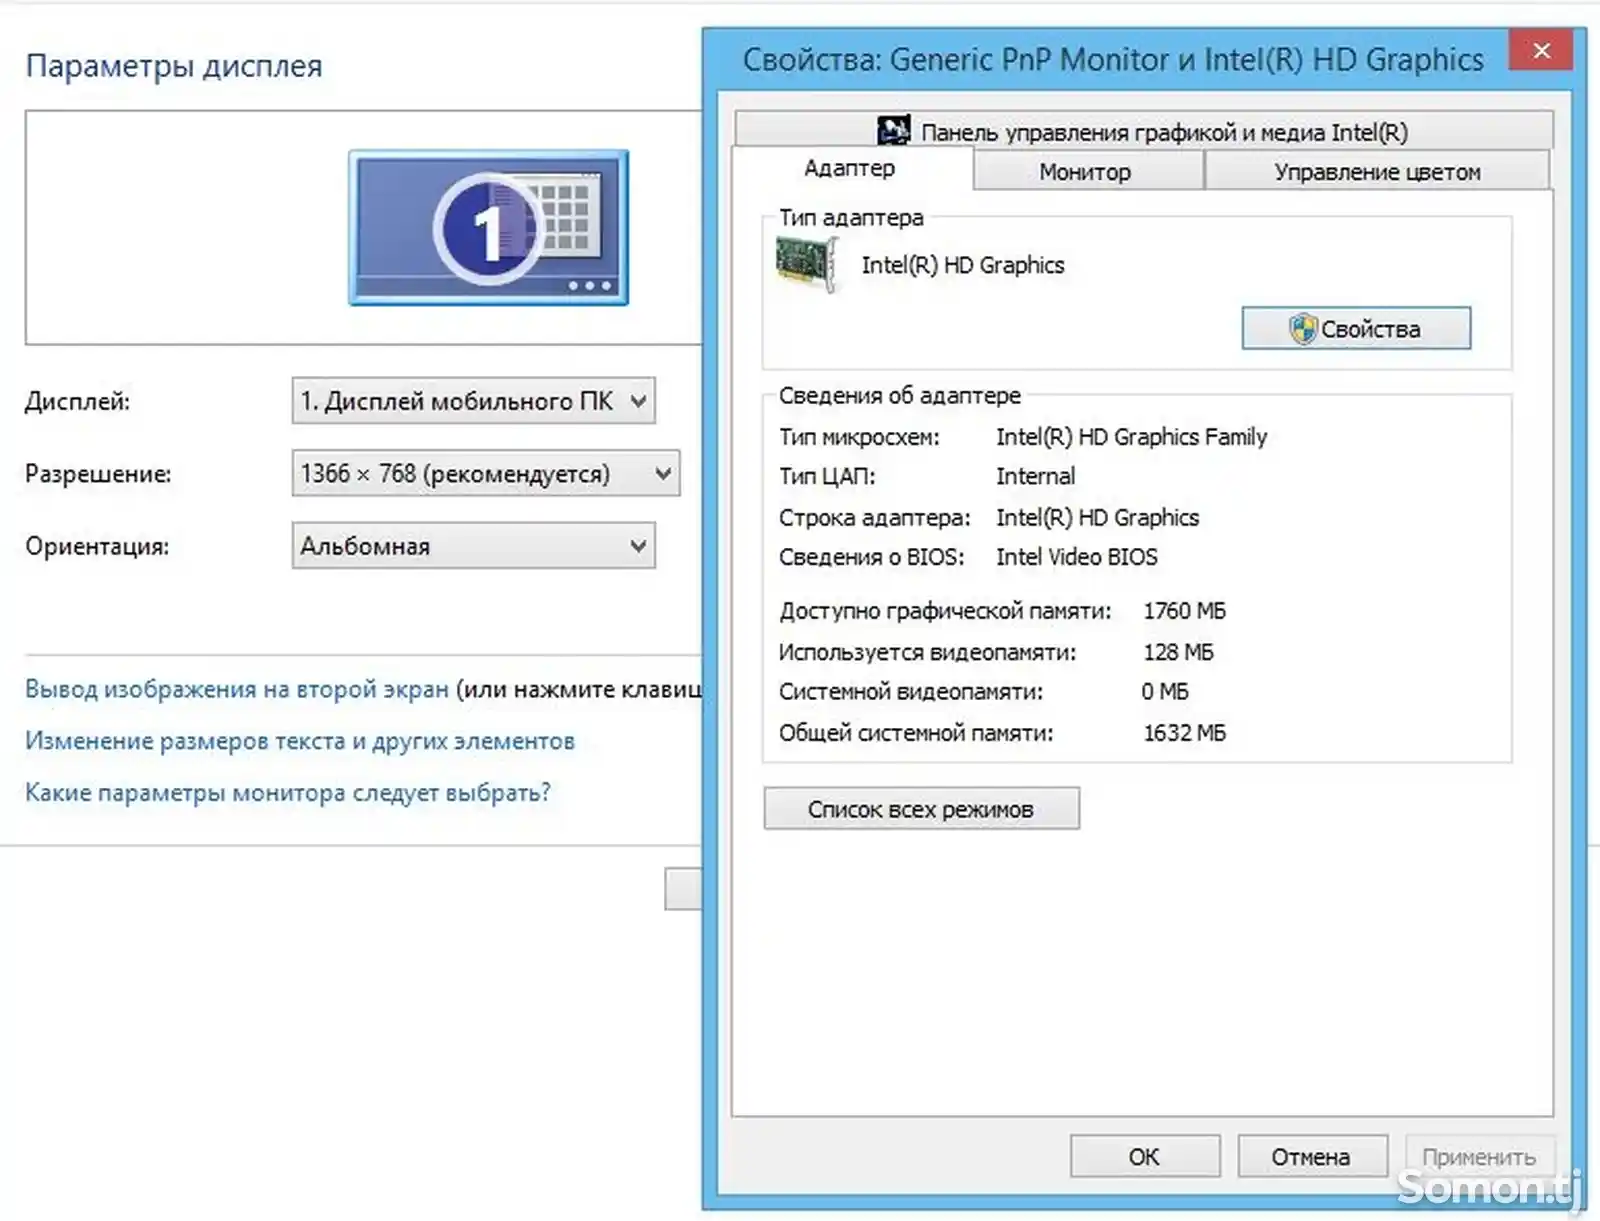The width and height of the screenshot is (1600, 1221).
Task: Click the Отмена button
Action: [1312, 1156]
